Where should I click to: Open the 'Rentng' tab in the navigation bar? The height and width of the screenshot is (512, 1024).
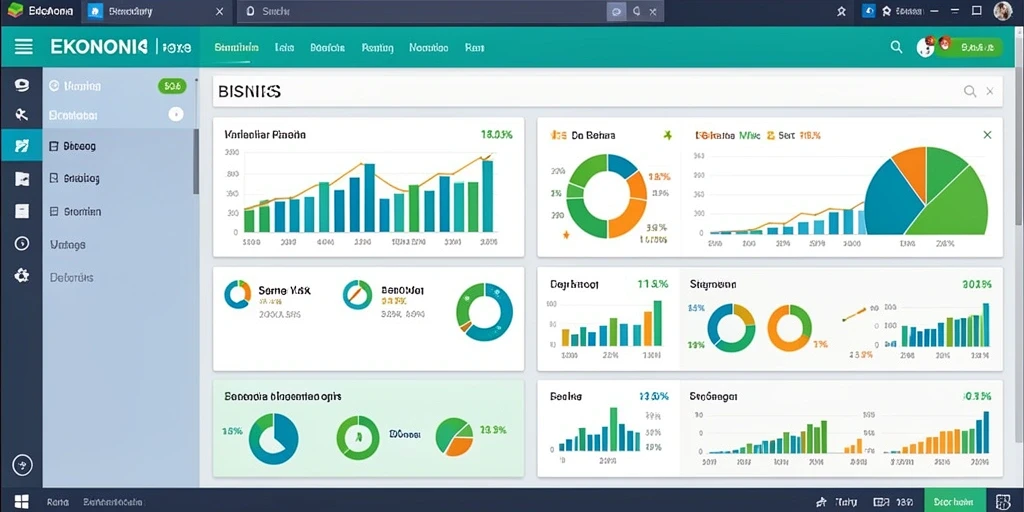[x=377, y=48]
